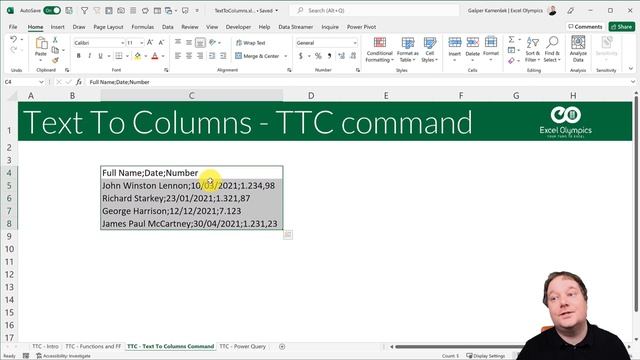Click the Copy icon

pos(55,50)
